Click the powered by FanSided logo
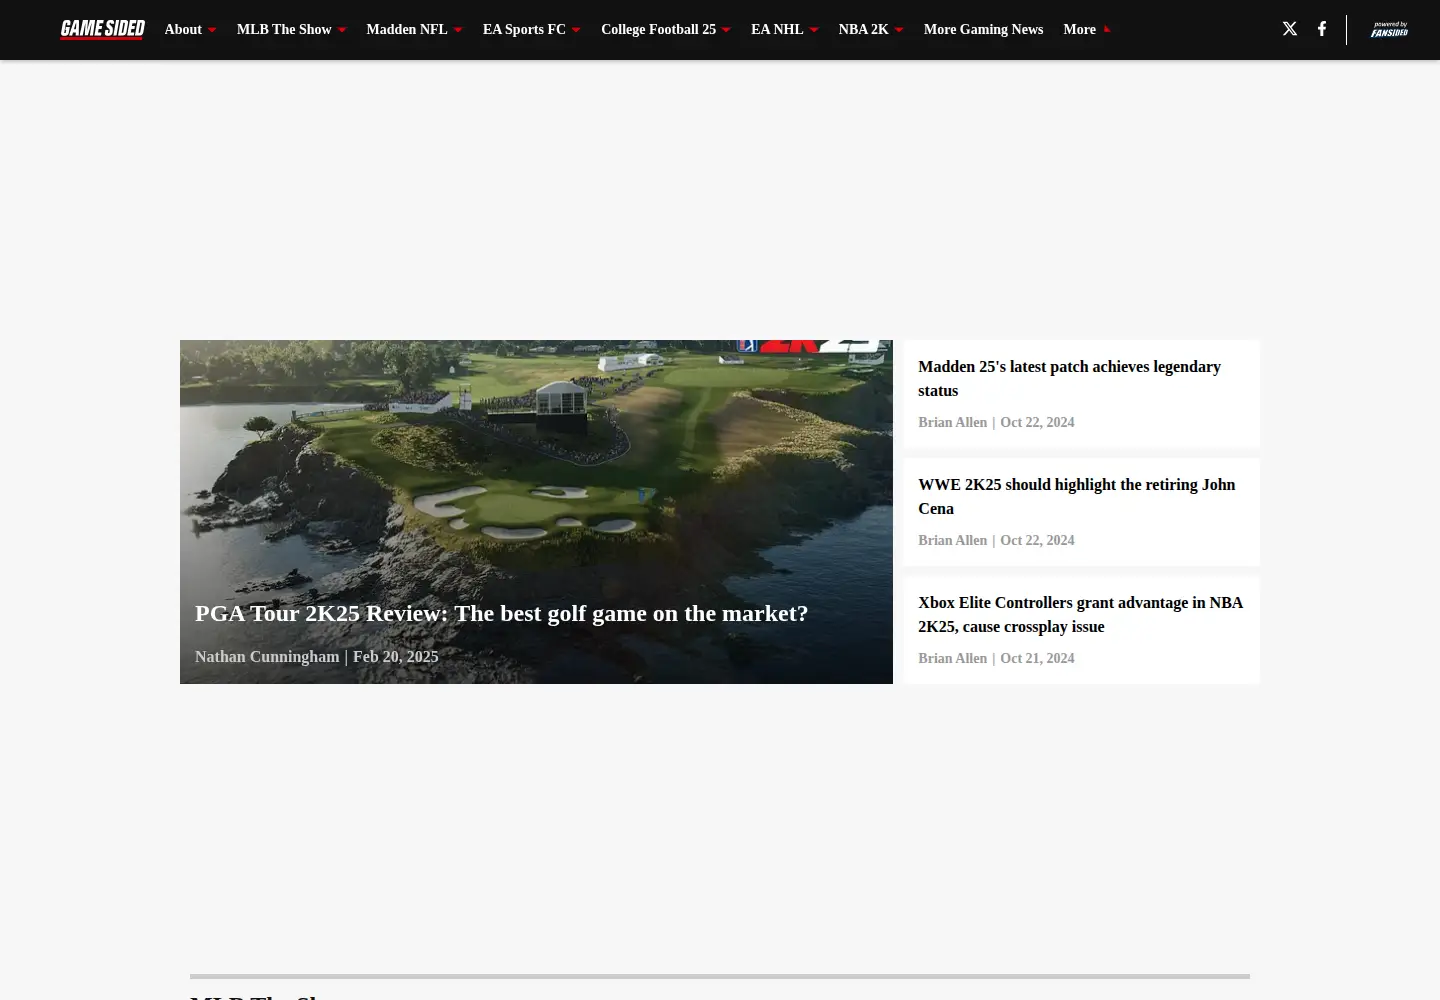Screen dimensions: 1440x1000 [1390, 29]
